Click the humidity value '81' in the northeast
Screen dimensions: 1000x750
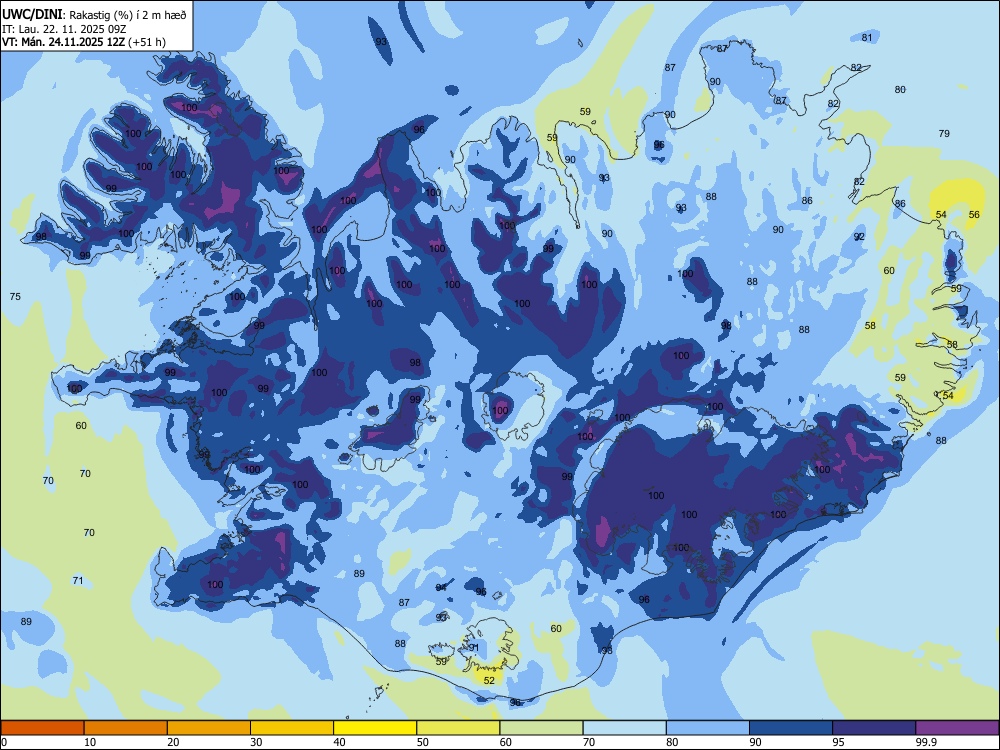click(x=867, y=37)
